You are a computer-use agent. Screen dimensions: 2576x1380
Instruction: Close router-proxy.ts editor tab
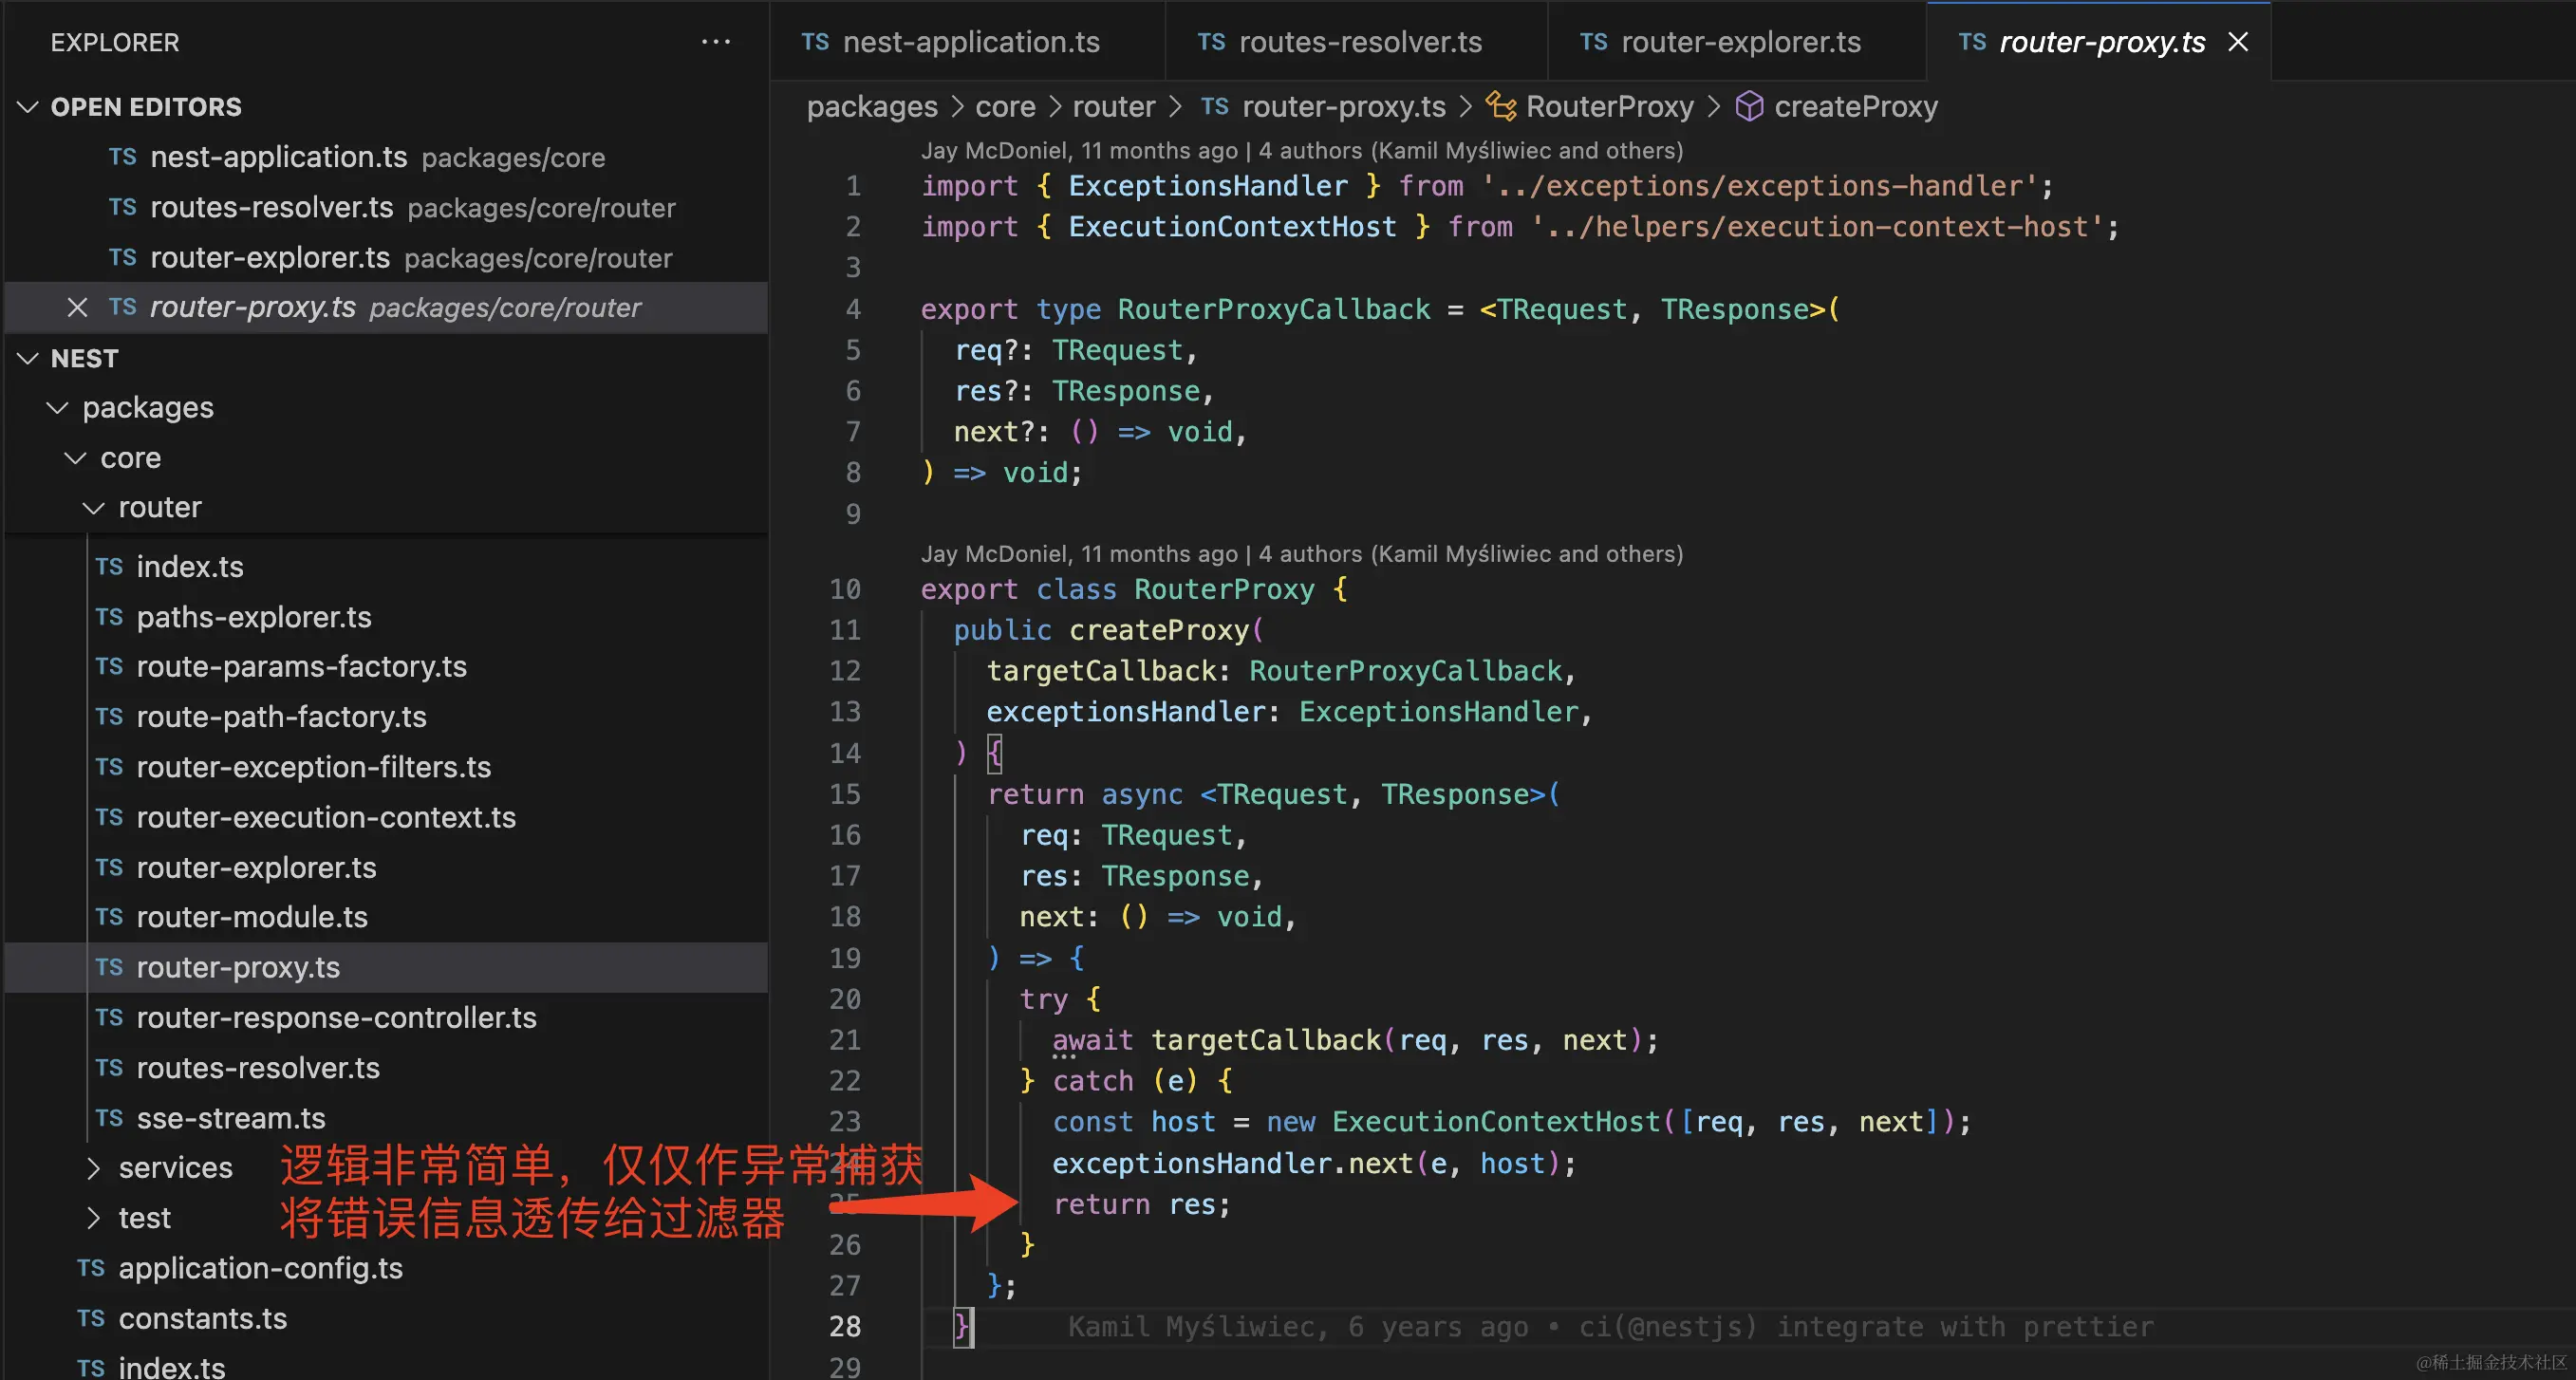(x=2238, y=42)
